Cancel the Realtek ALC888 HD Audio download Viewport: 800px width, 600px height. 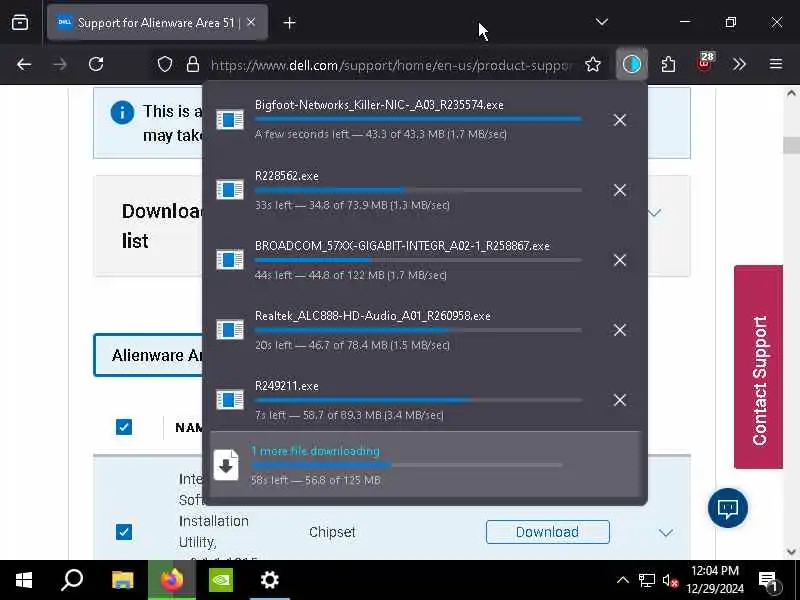click(619, 330)
